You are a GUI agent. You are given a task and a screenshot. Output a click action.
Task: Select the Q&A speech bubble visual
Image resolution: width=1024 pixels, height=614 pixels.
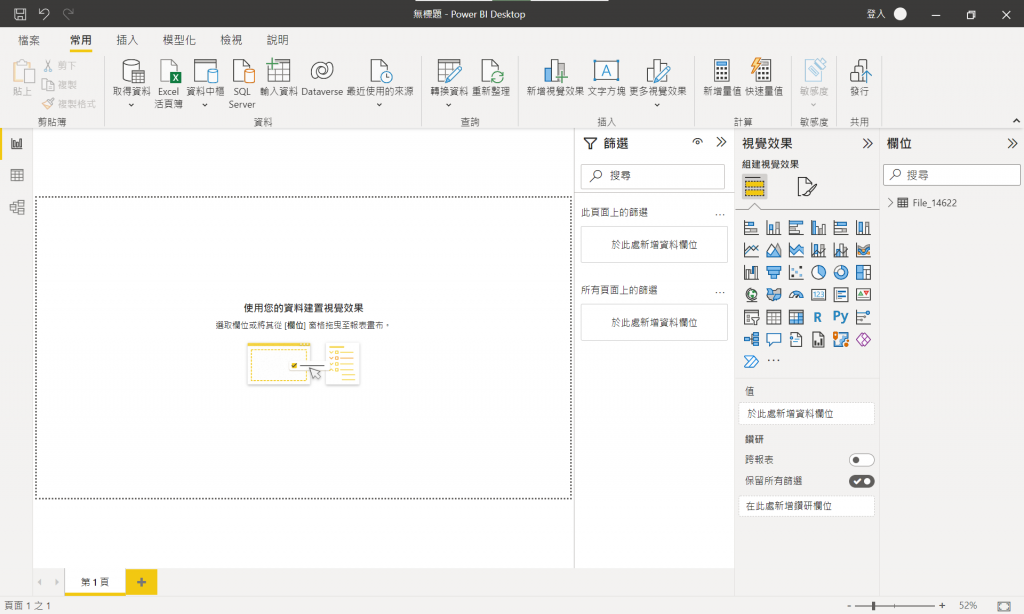tap(773, 340)
